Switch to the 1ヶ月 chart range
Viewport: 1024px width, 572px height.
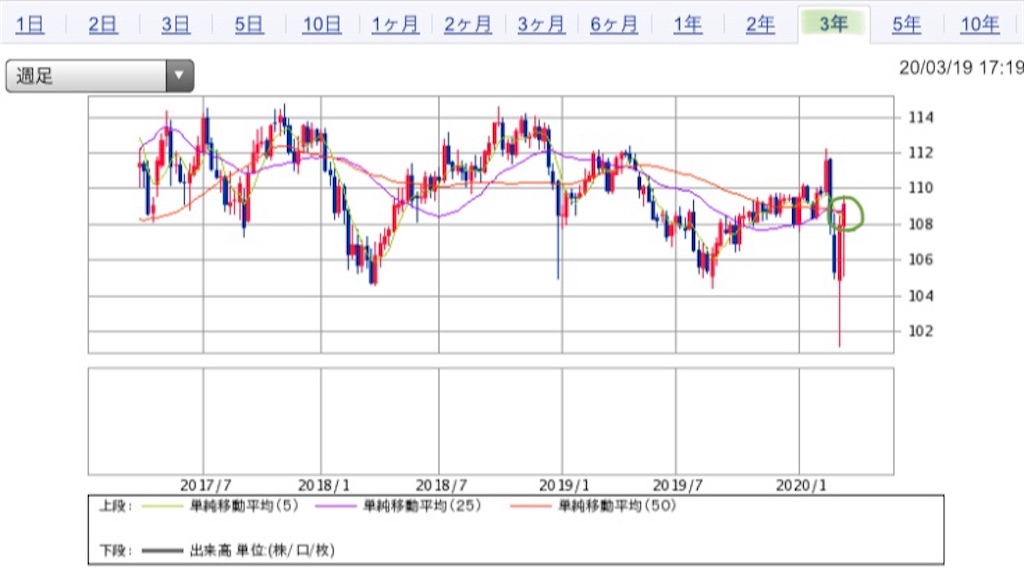pyautogui.click(x=395, y=25)
